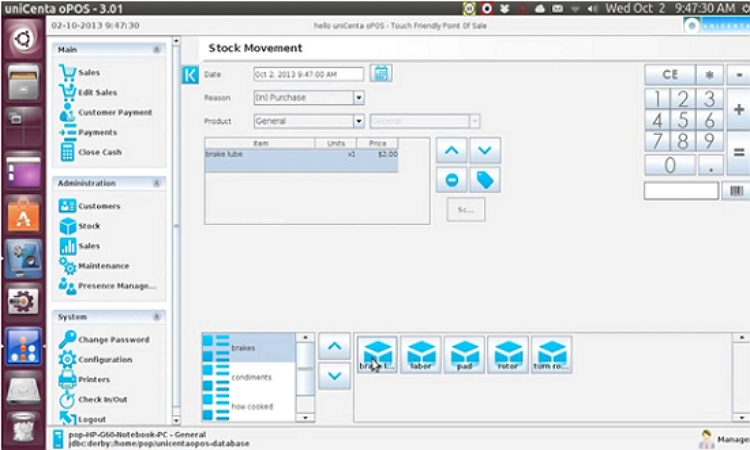Click the price tag attributes button
The image size is (750, 450).
tap(485, 180)
